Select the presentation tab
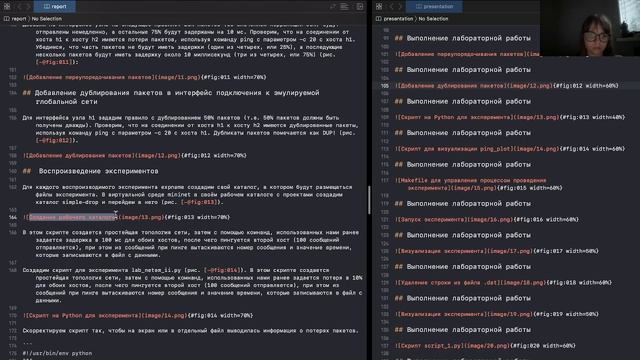 (434, 6)
